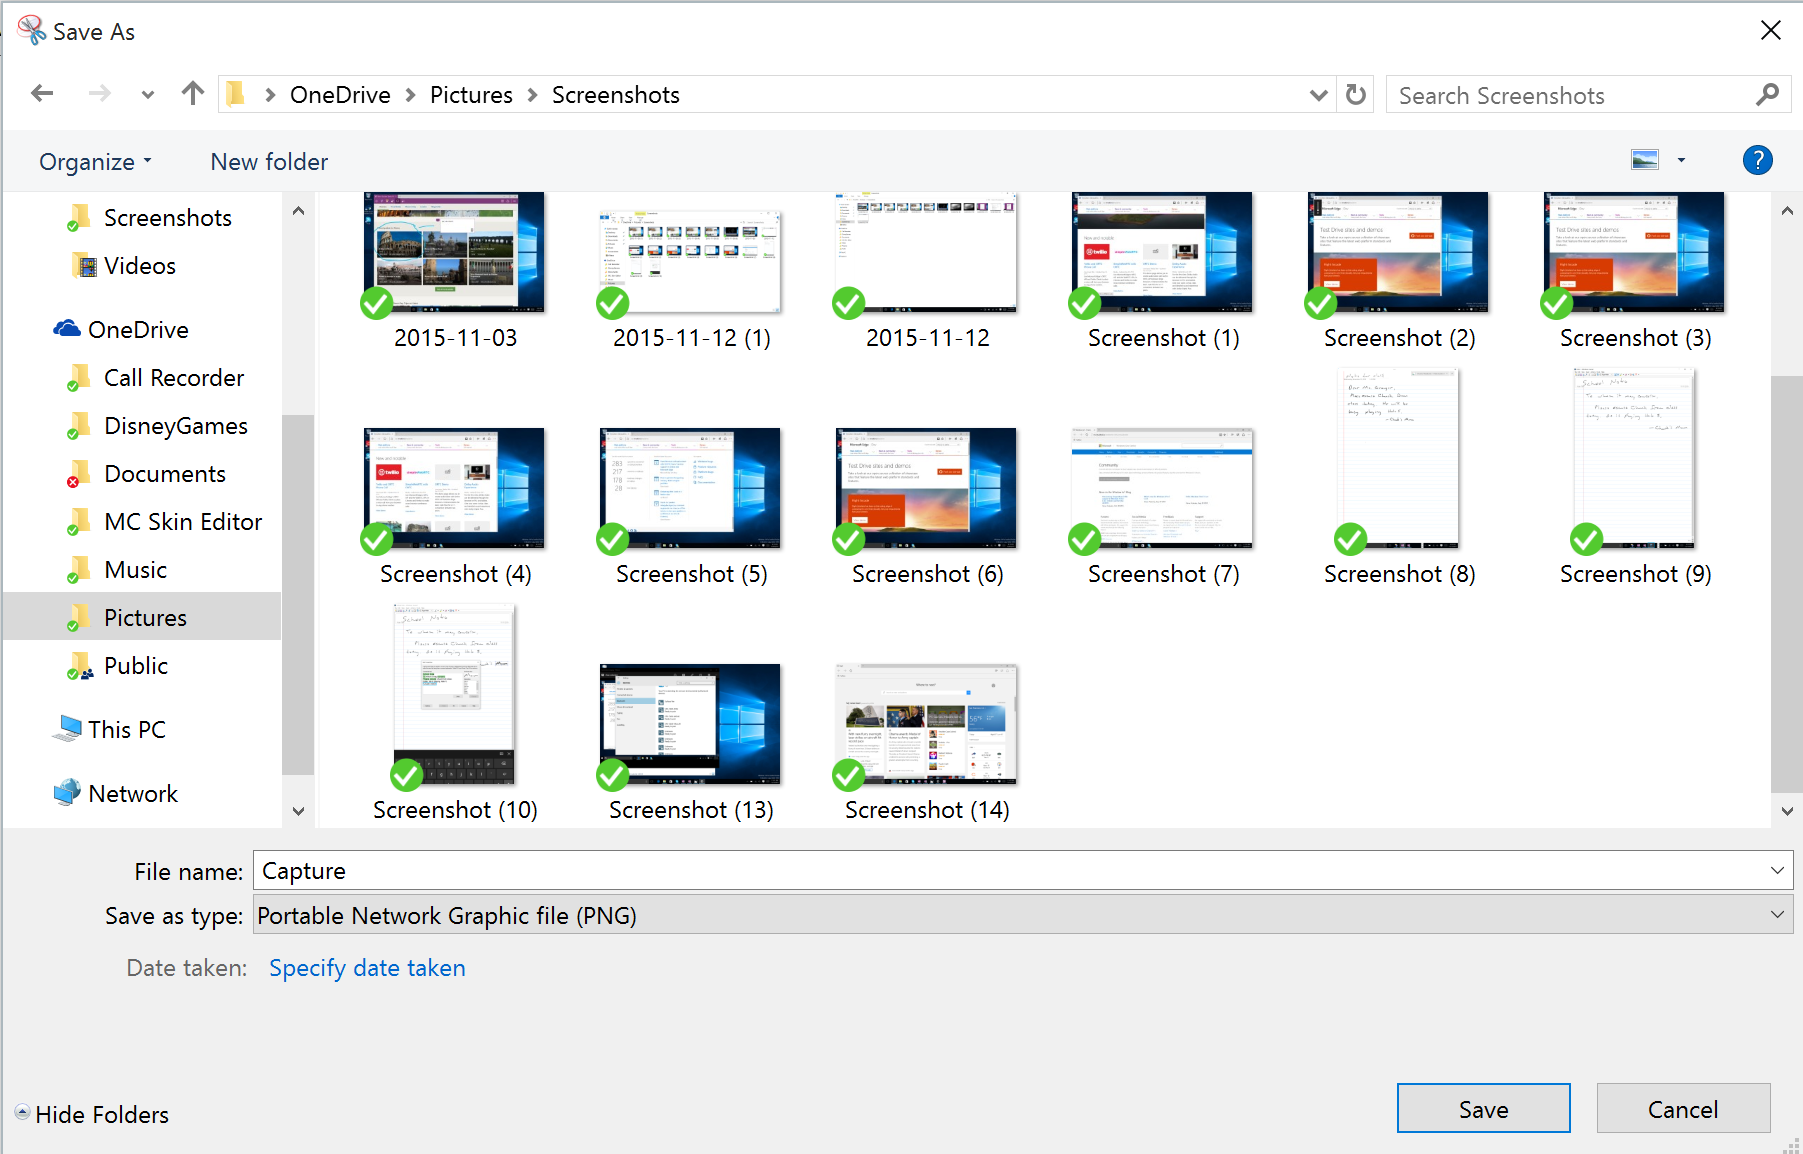Open the Help question mark
The image size is (1803, 1154).
coord(1758,160)
